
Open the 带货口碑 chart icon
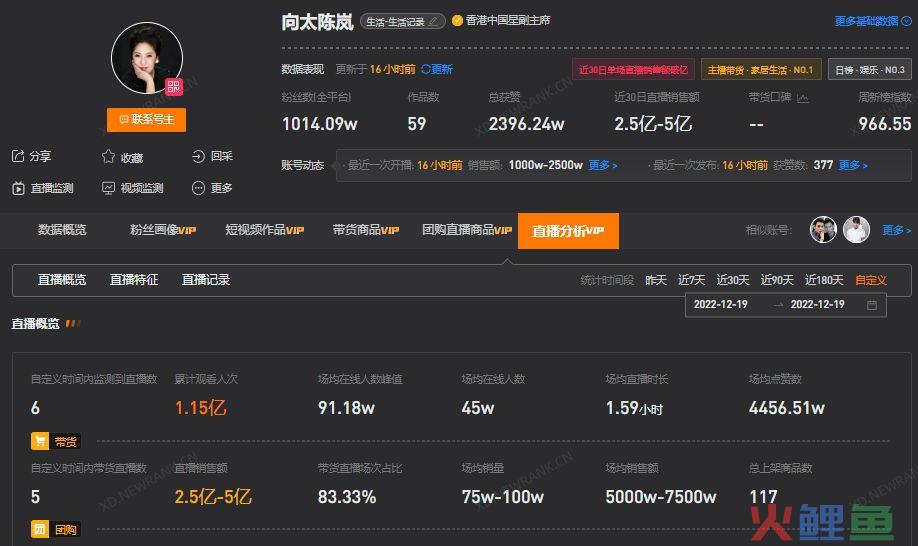tap(803, 98)
